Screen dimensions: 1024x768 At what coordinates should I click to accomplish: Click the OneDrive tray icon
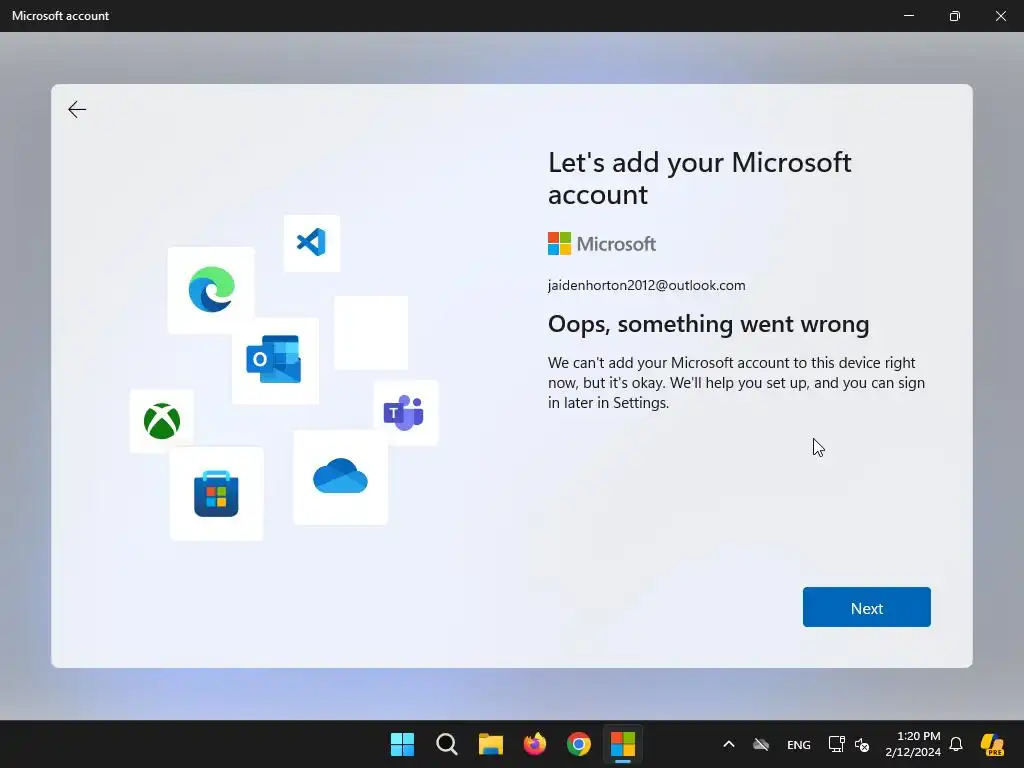click(x=761, y=744)
